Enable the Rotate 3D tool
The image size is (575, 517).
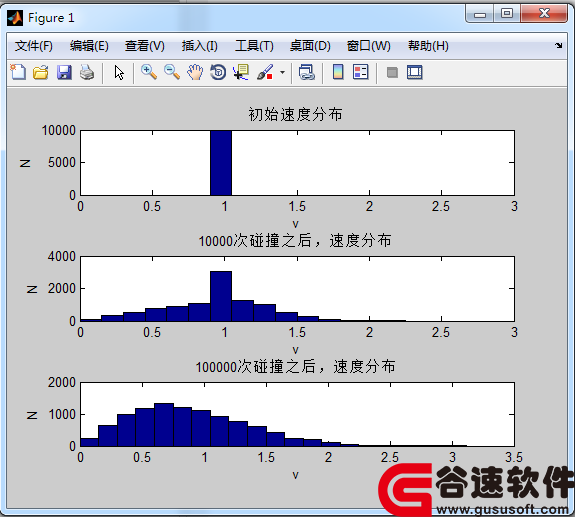[218, 72]
